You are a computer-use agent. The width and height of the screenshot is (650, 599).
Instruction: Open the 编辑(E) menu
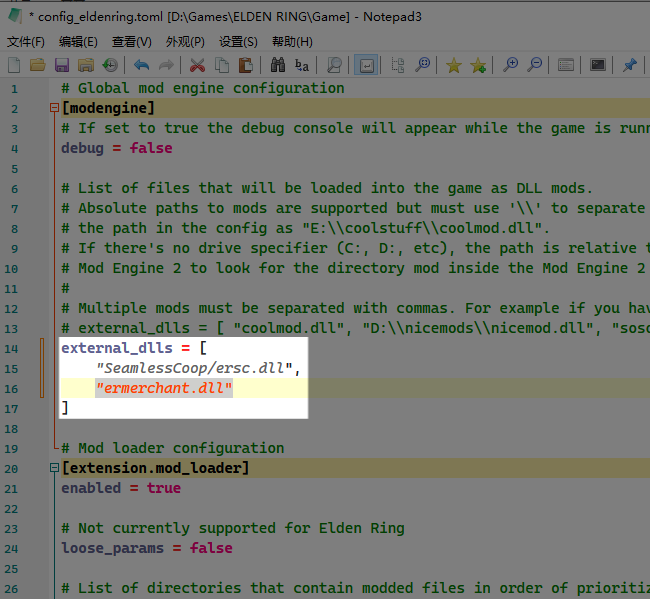(78, 42)
